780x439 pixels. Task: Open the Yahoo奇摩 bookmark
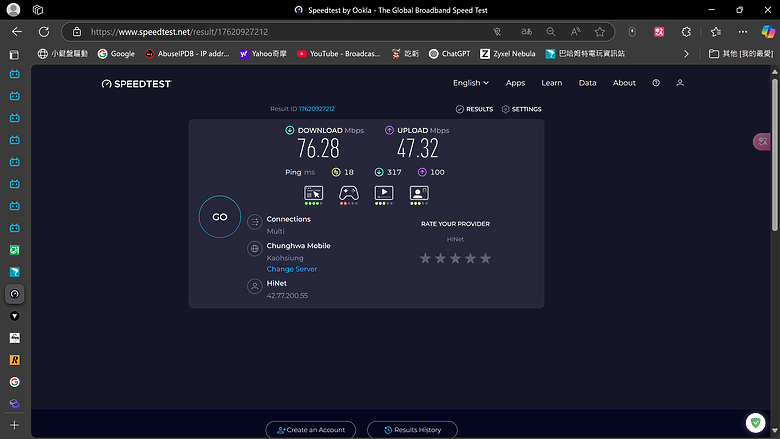pyautogui.click(x=263, y=54)
